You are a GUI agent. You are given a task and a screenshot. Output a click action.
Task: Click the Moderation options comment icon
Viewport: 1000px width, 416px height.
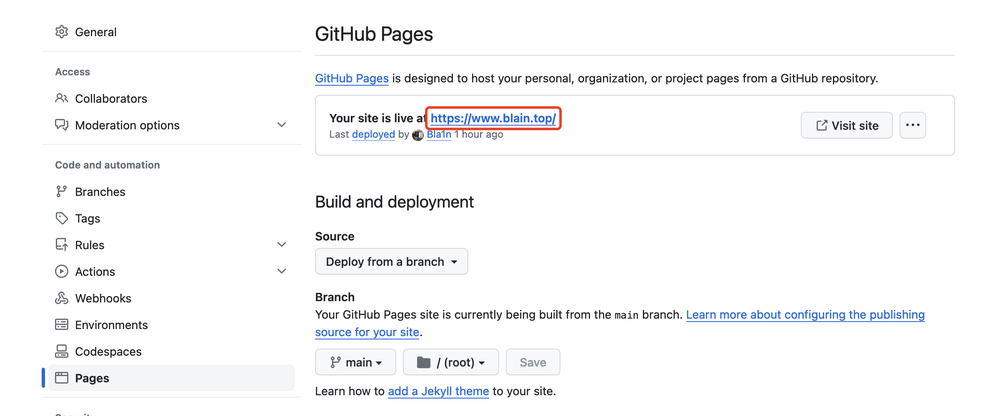tap(61, 125)
